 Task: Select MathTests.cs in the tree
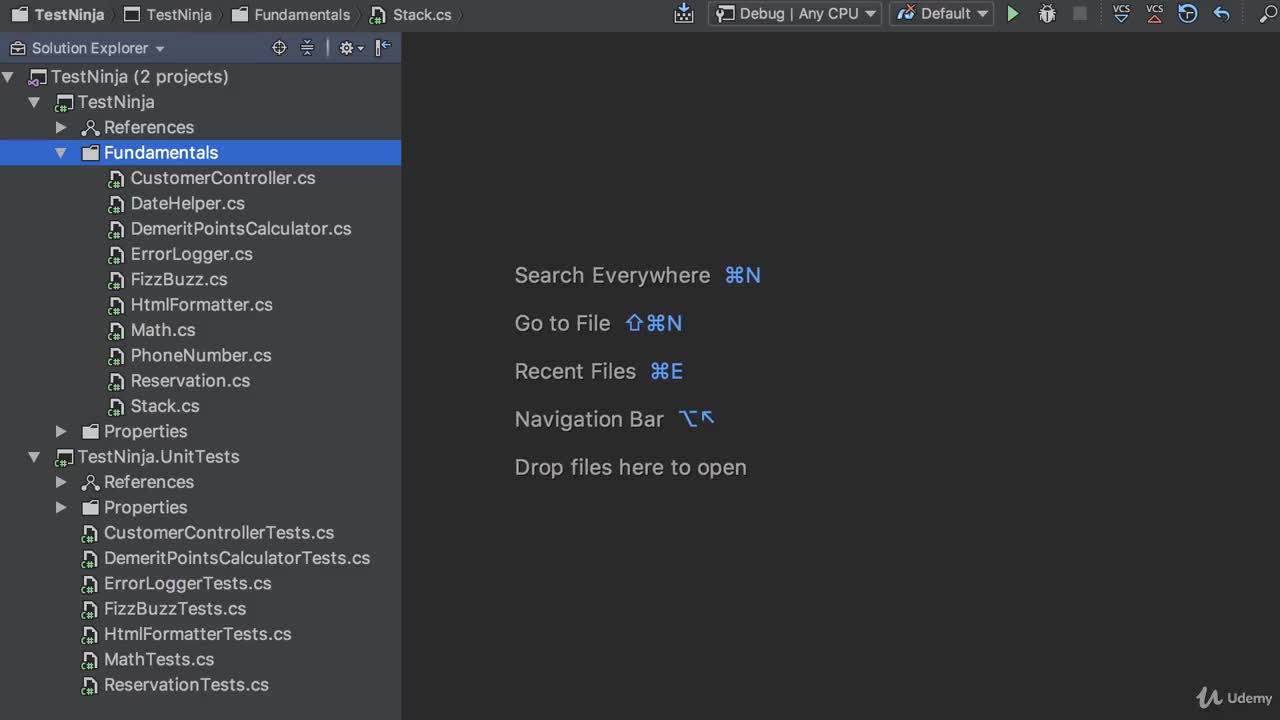pyautogui.click(x=159, y=659)
